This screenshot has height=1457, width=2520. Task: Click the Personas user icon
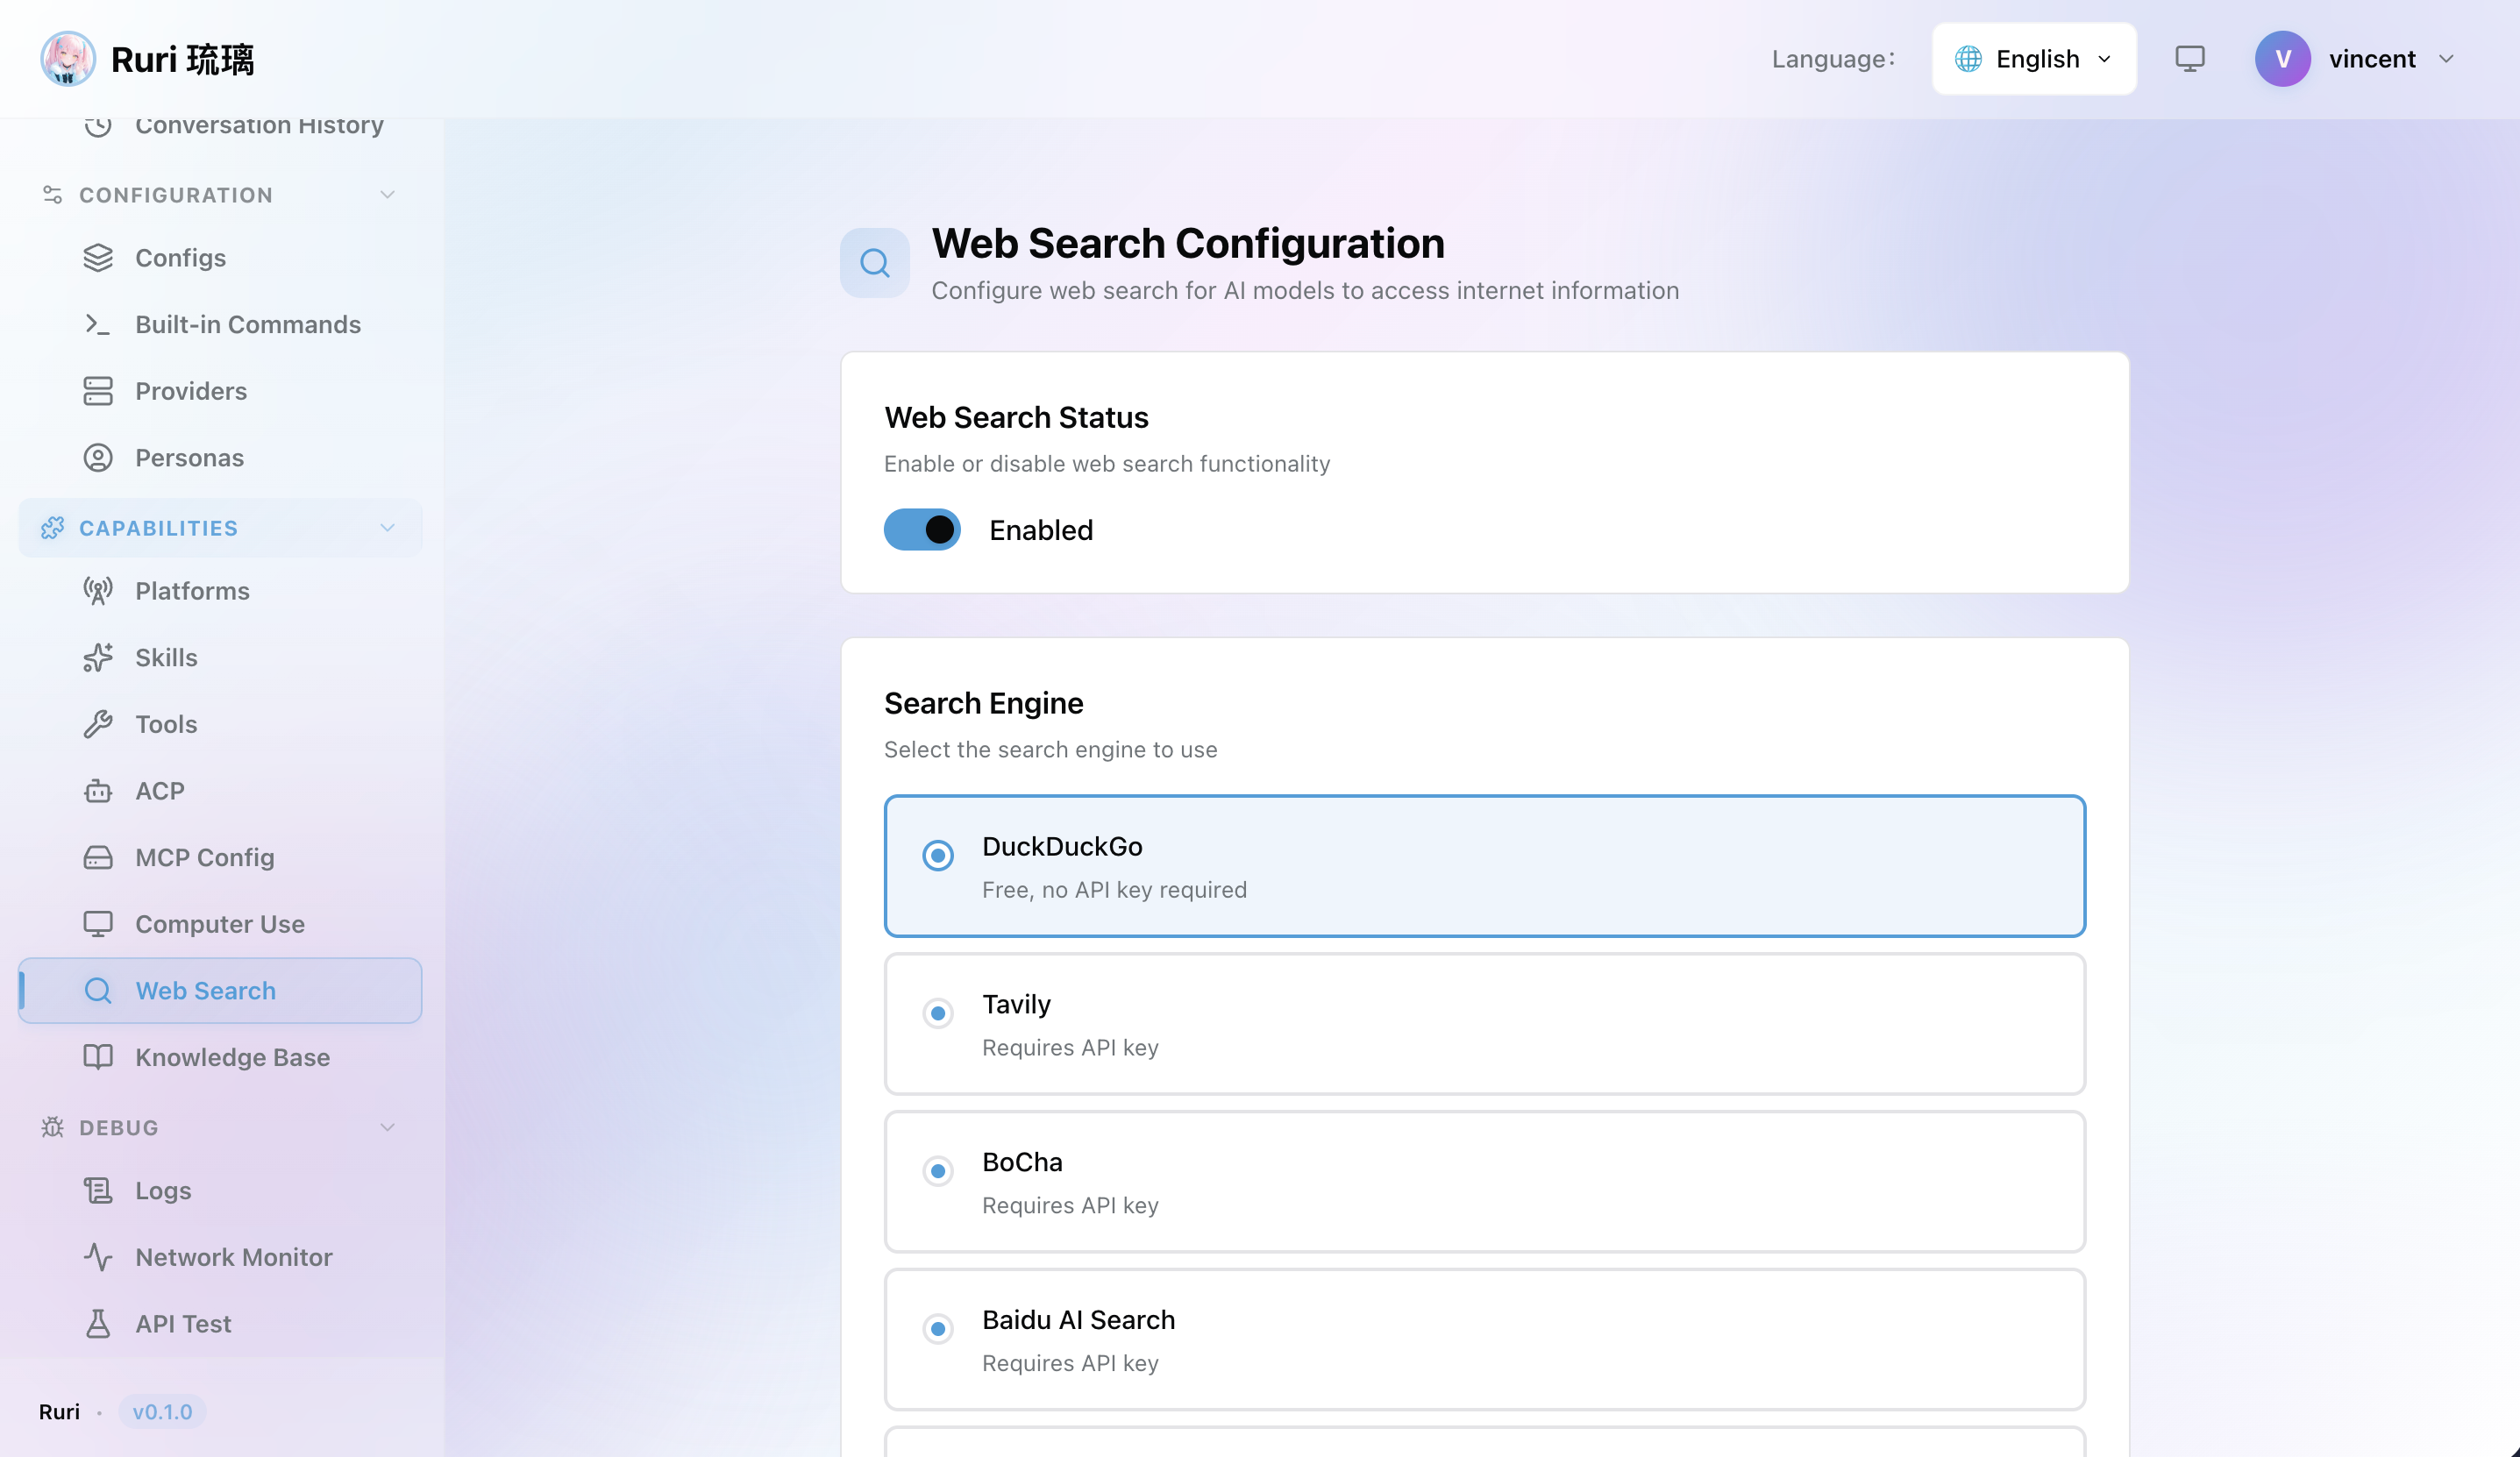click(x=98, y=458)
